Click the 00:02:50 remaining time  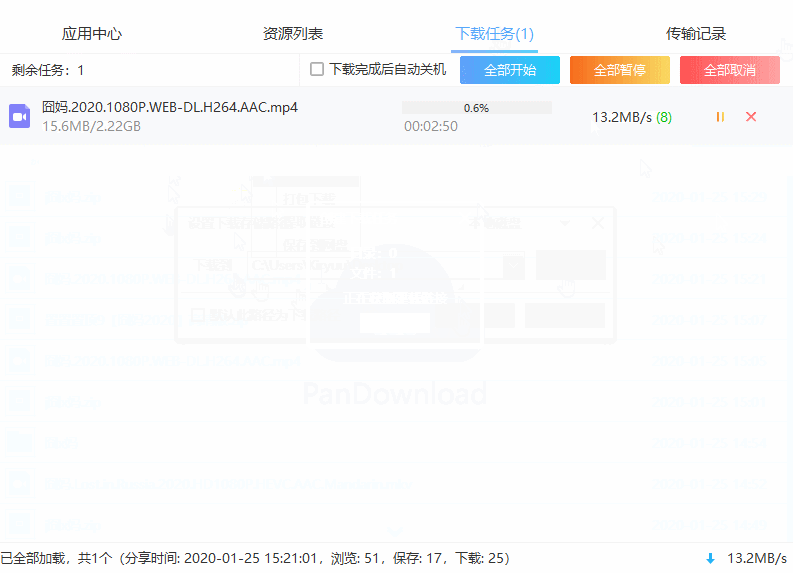coord(431,127)
